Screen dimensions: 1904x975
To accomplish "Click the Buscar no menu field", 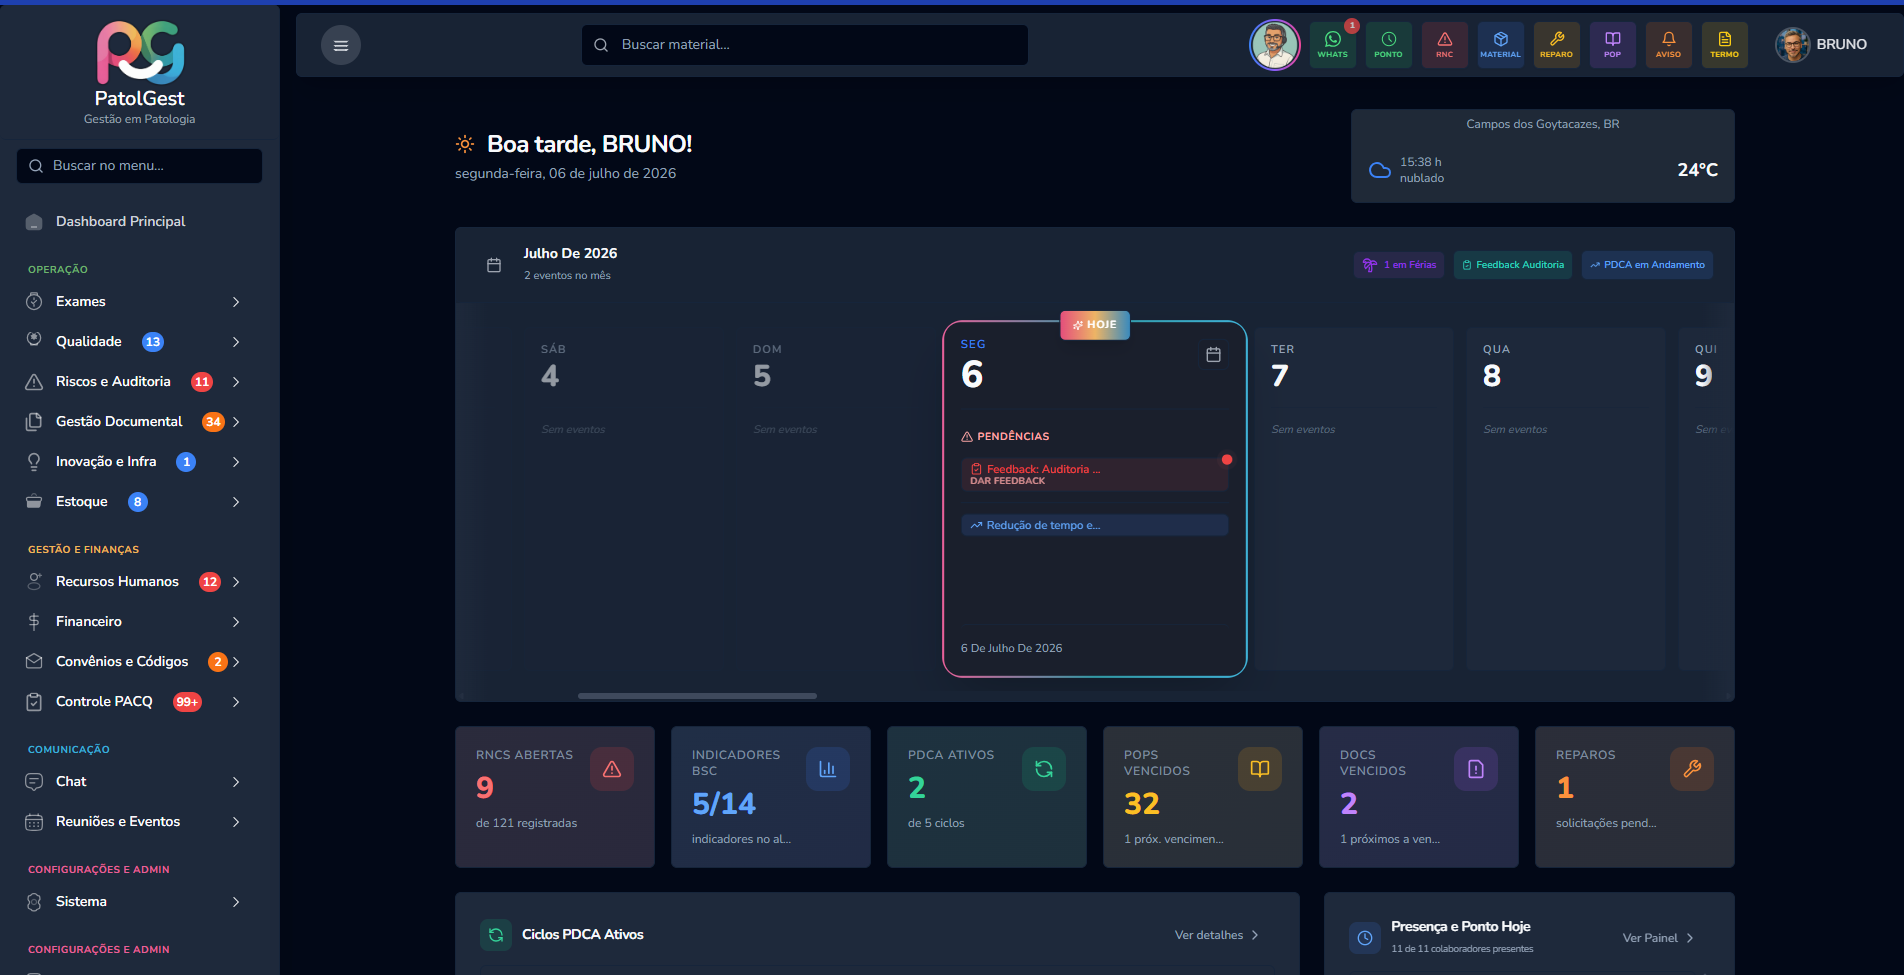I will pyautogui.click(x=139, y=166).
